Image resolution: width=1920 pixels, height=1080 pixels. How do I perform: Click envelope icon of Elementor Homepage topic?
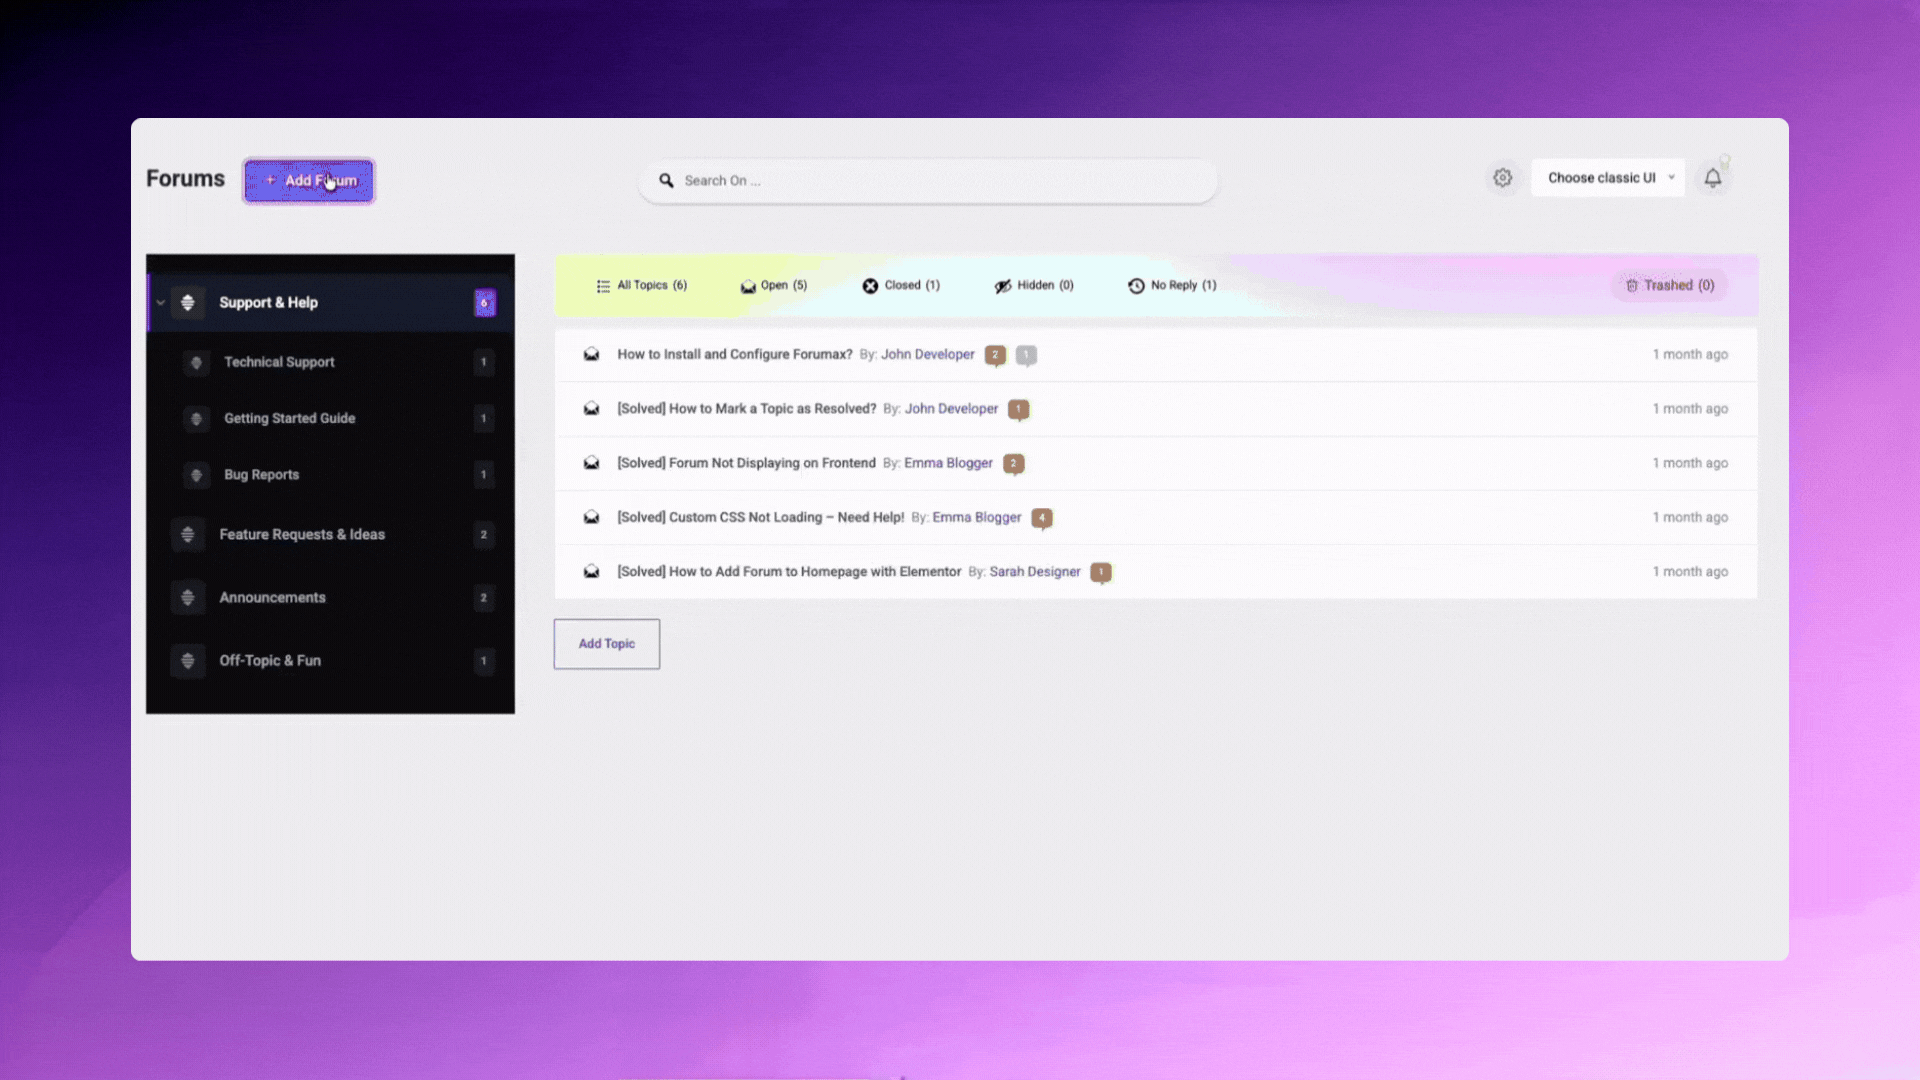(592, 572)
